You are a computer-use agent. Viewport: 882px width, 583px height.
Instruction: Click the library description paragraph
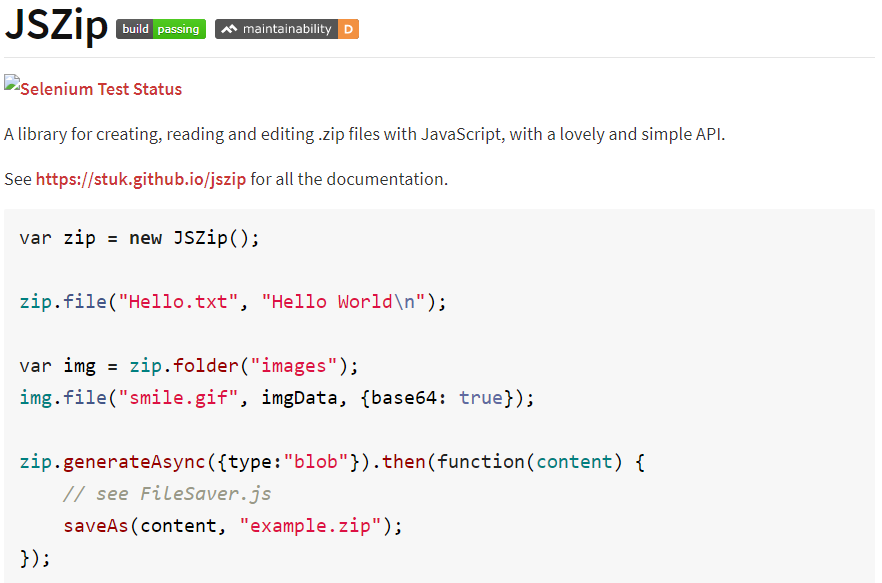pos(364,134)
